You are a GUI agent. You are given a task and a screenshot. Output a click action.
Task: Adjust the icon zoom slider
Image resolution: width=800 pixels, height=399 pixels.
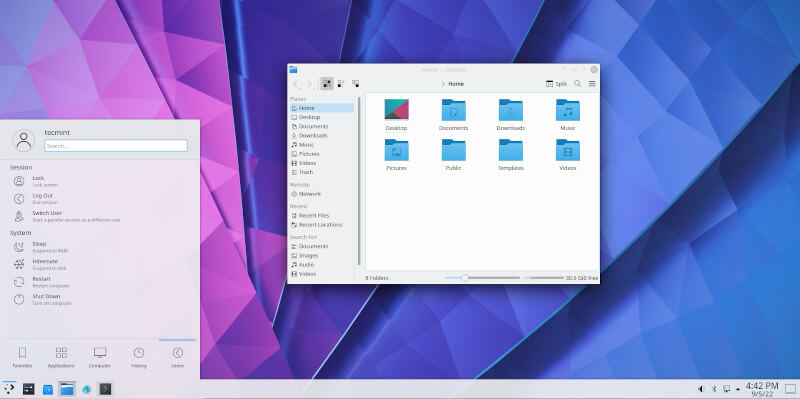pyautogui.click(x=482, y=278)
